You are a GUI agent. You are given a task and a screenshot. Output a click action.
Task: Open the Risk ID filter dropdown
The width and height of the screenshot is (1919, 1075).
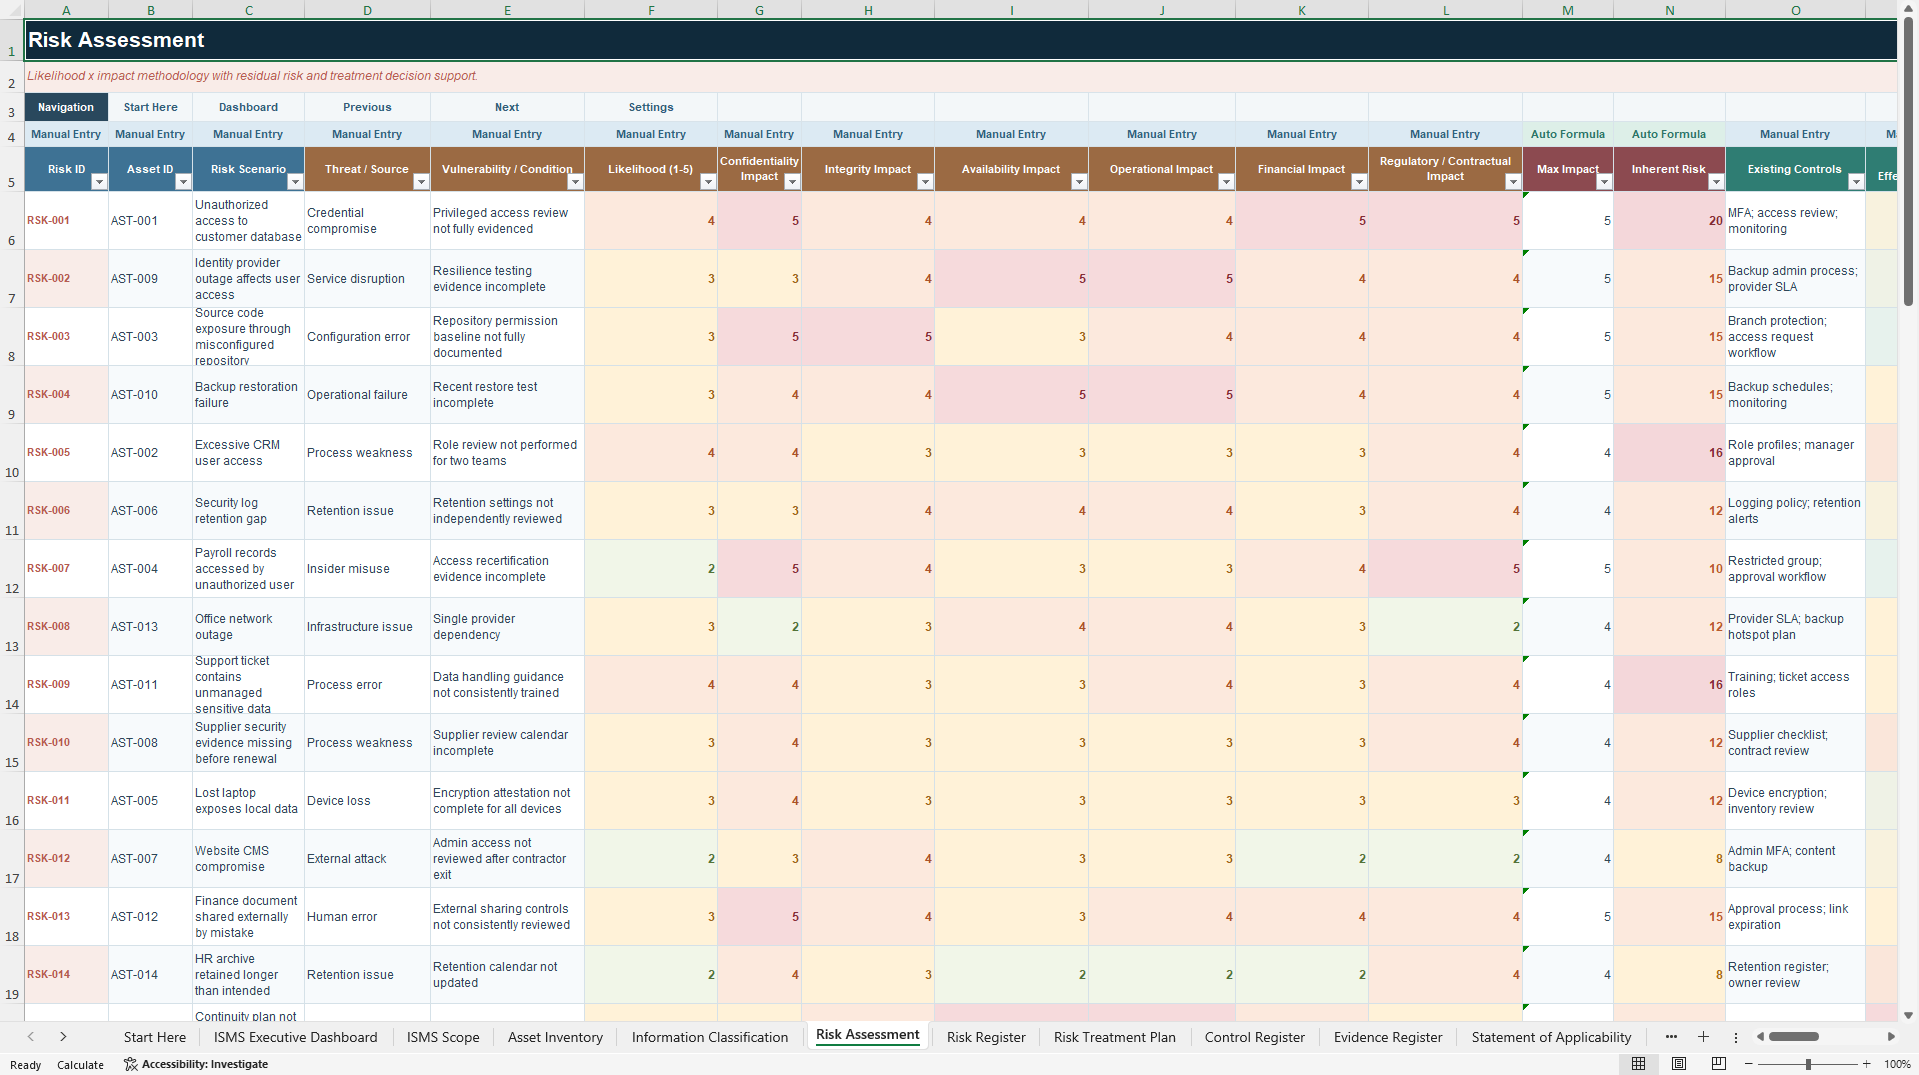99,182
